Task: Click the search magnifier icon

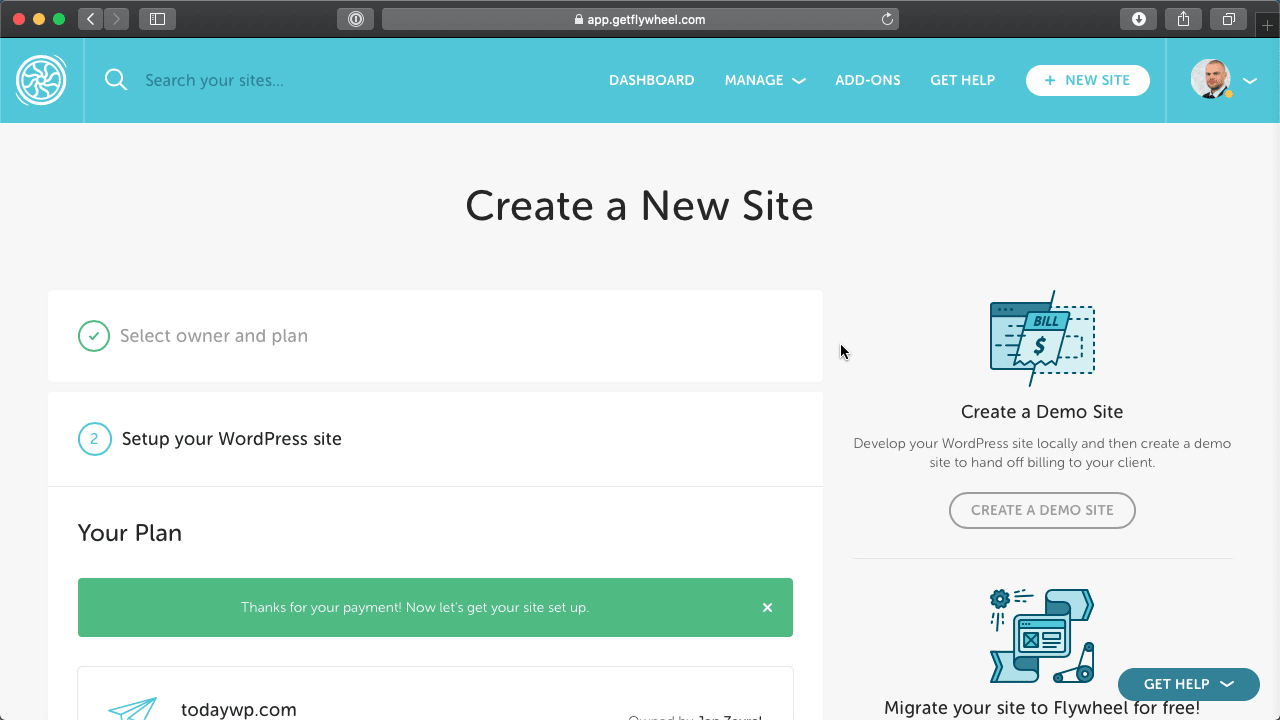Action: click(116, 80)
